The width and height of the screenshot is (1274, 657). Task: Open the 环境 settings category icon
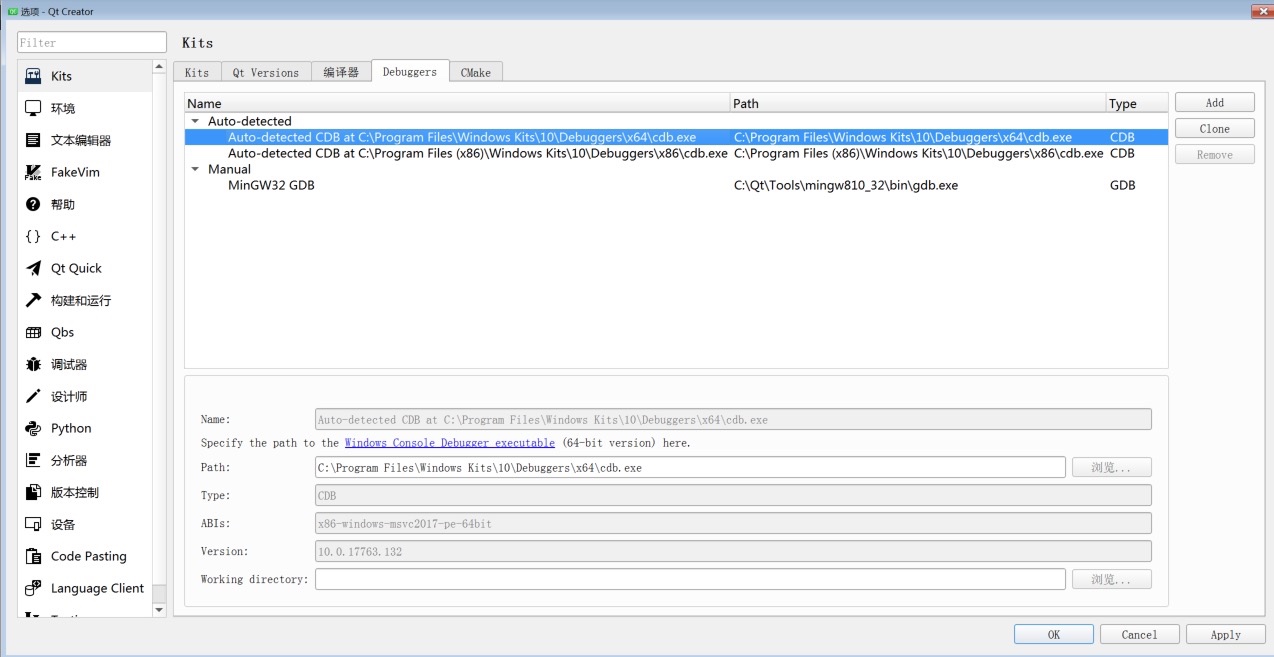coord(33,108)
